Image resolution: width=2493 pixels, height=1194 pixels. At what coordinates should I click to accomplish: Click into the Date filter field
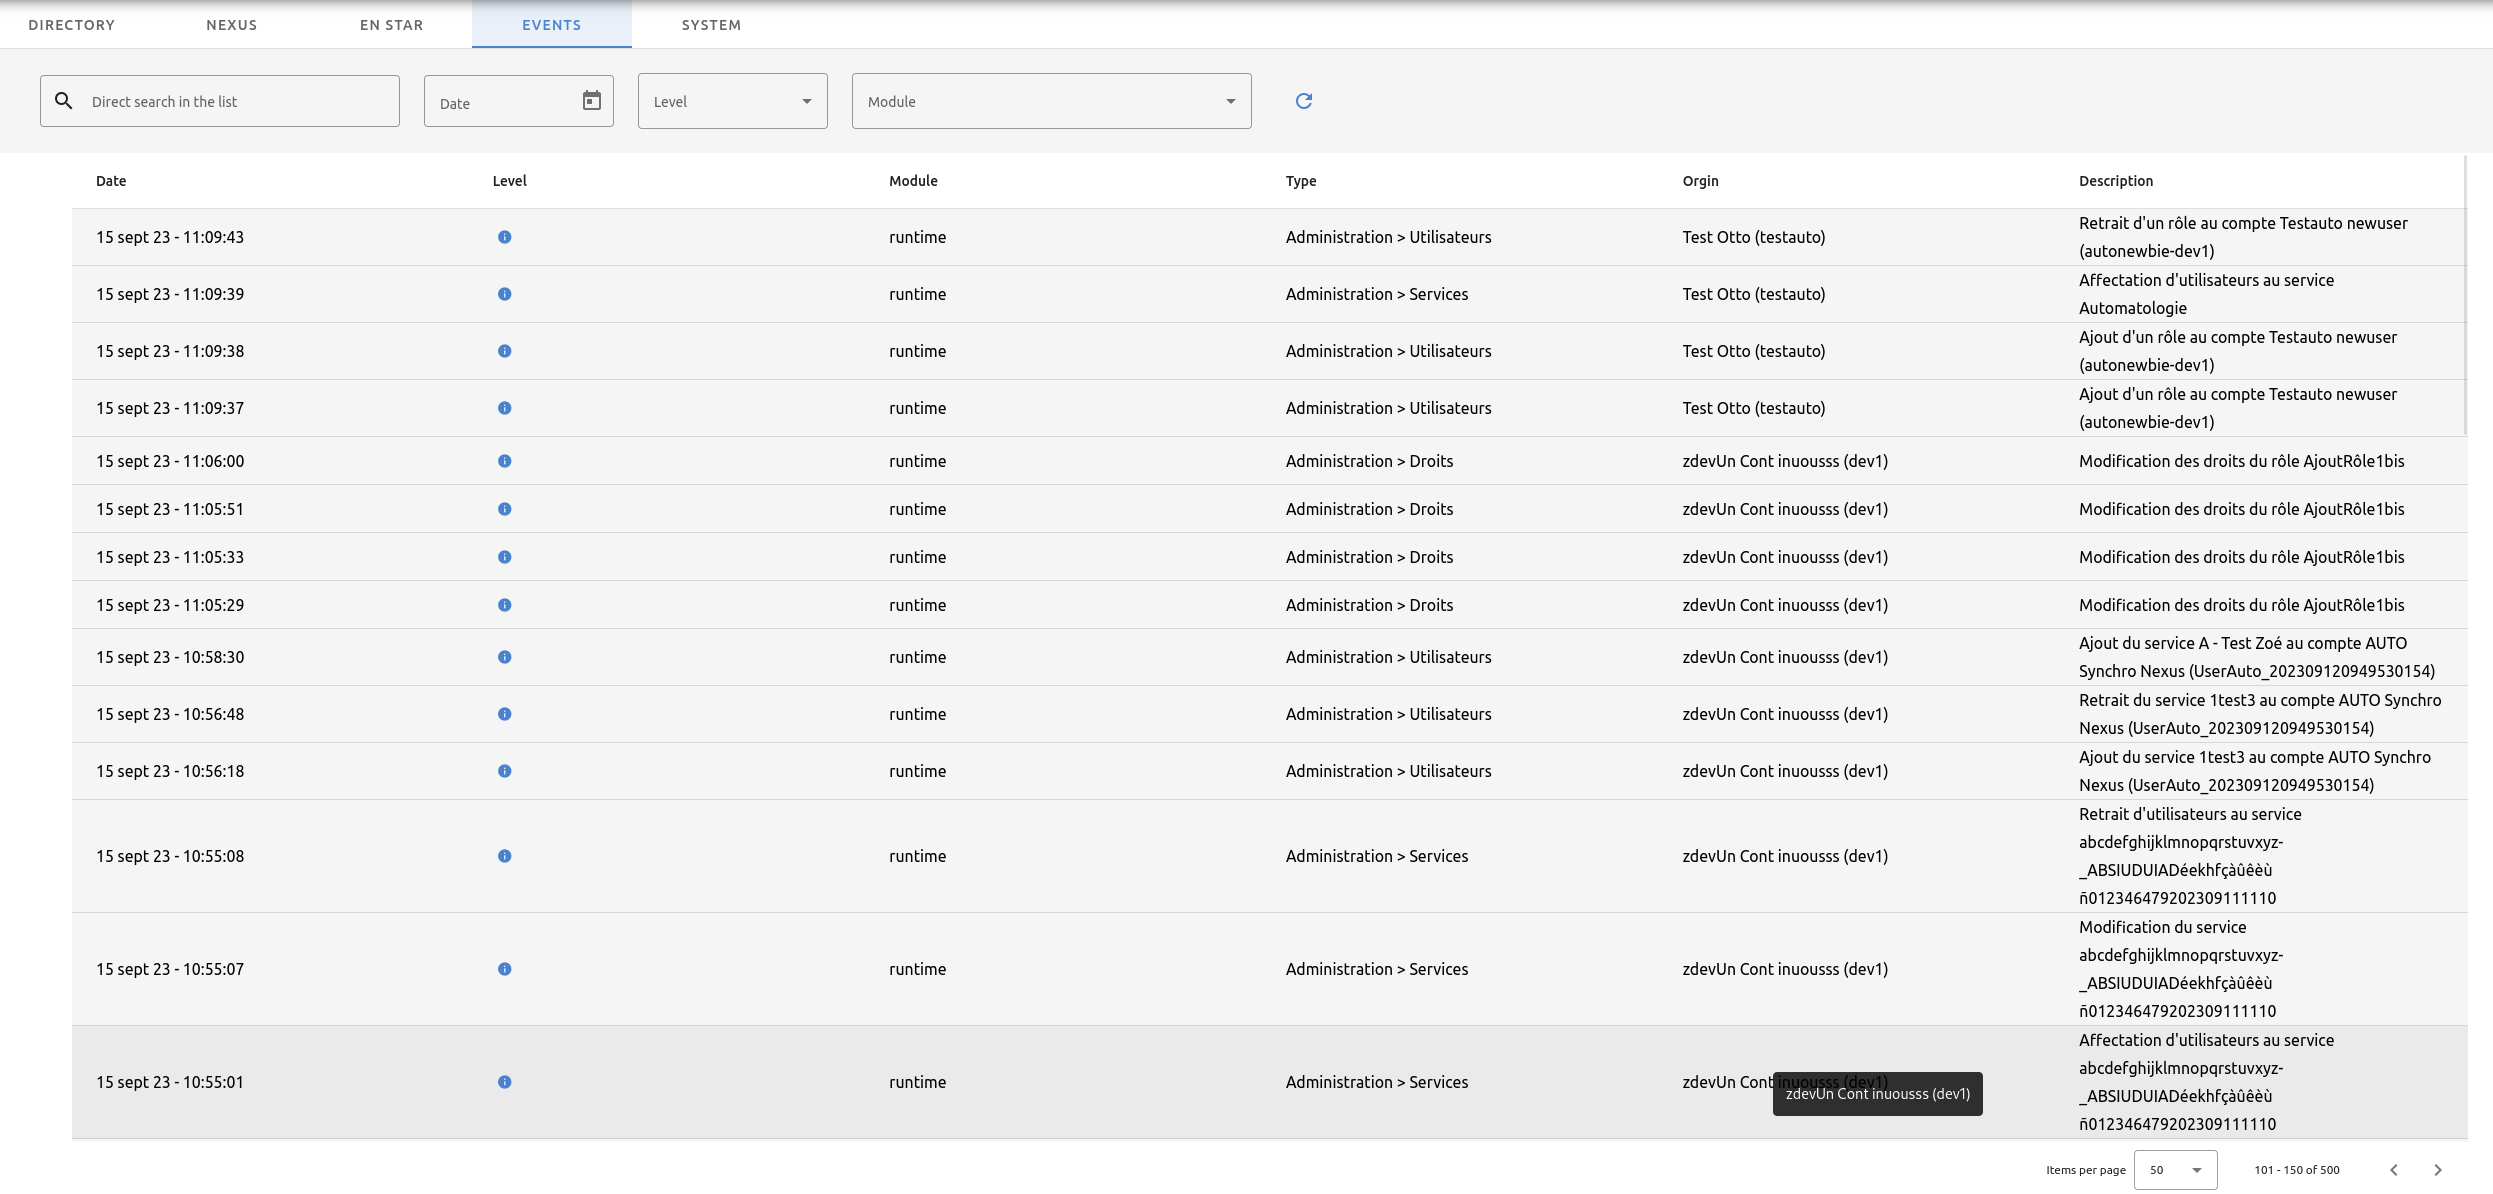519,101
